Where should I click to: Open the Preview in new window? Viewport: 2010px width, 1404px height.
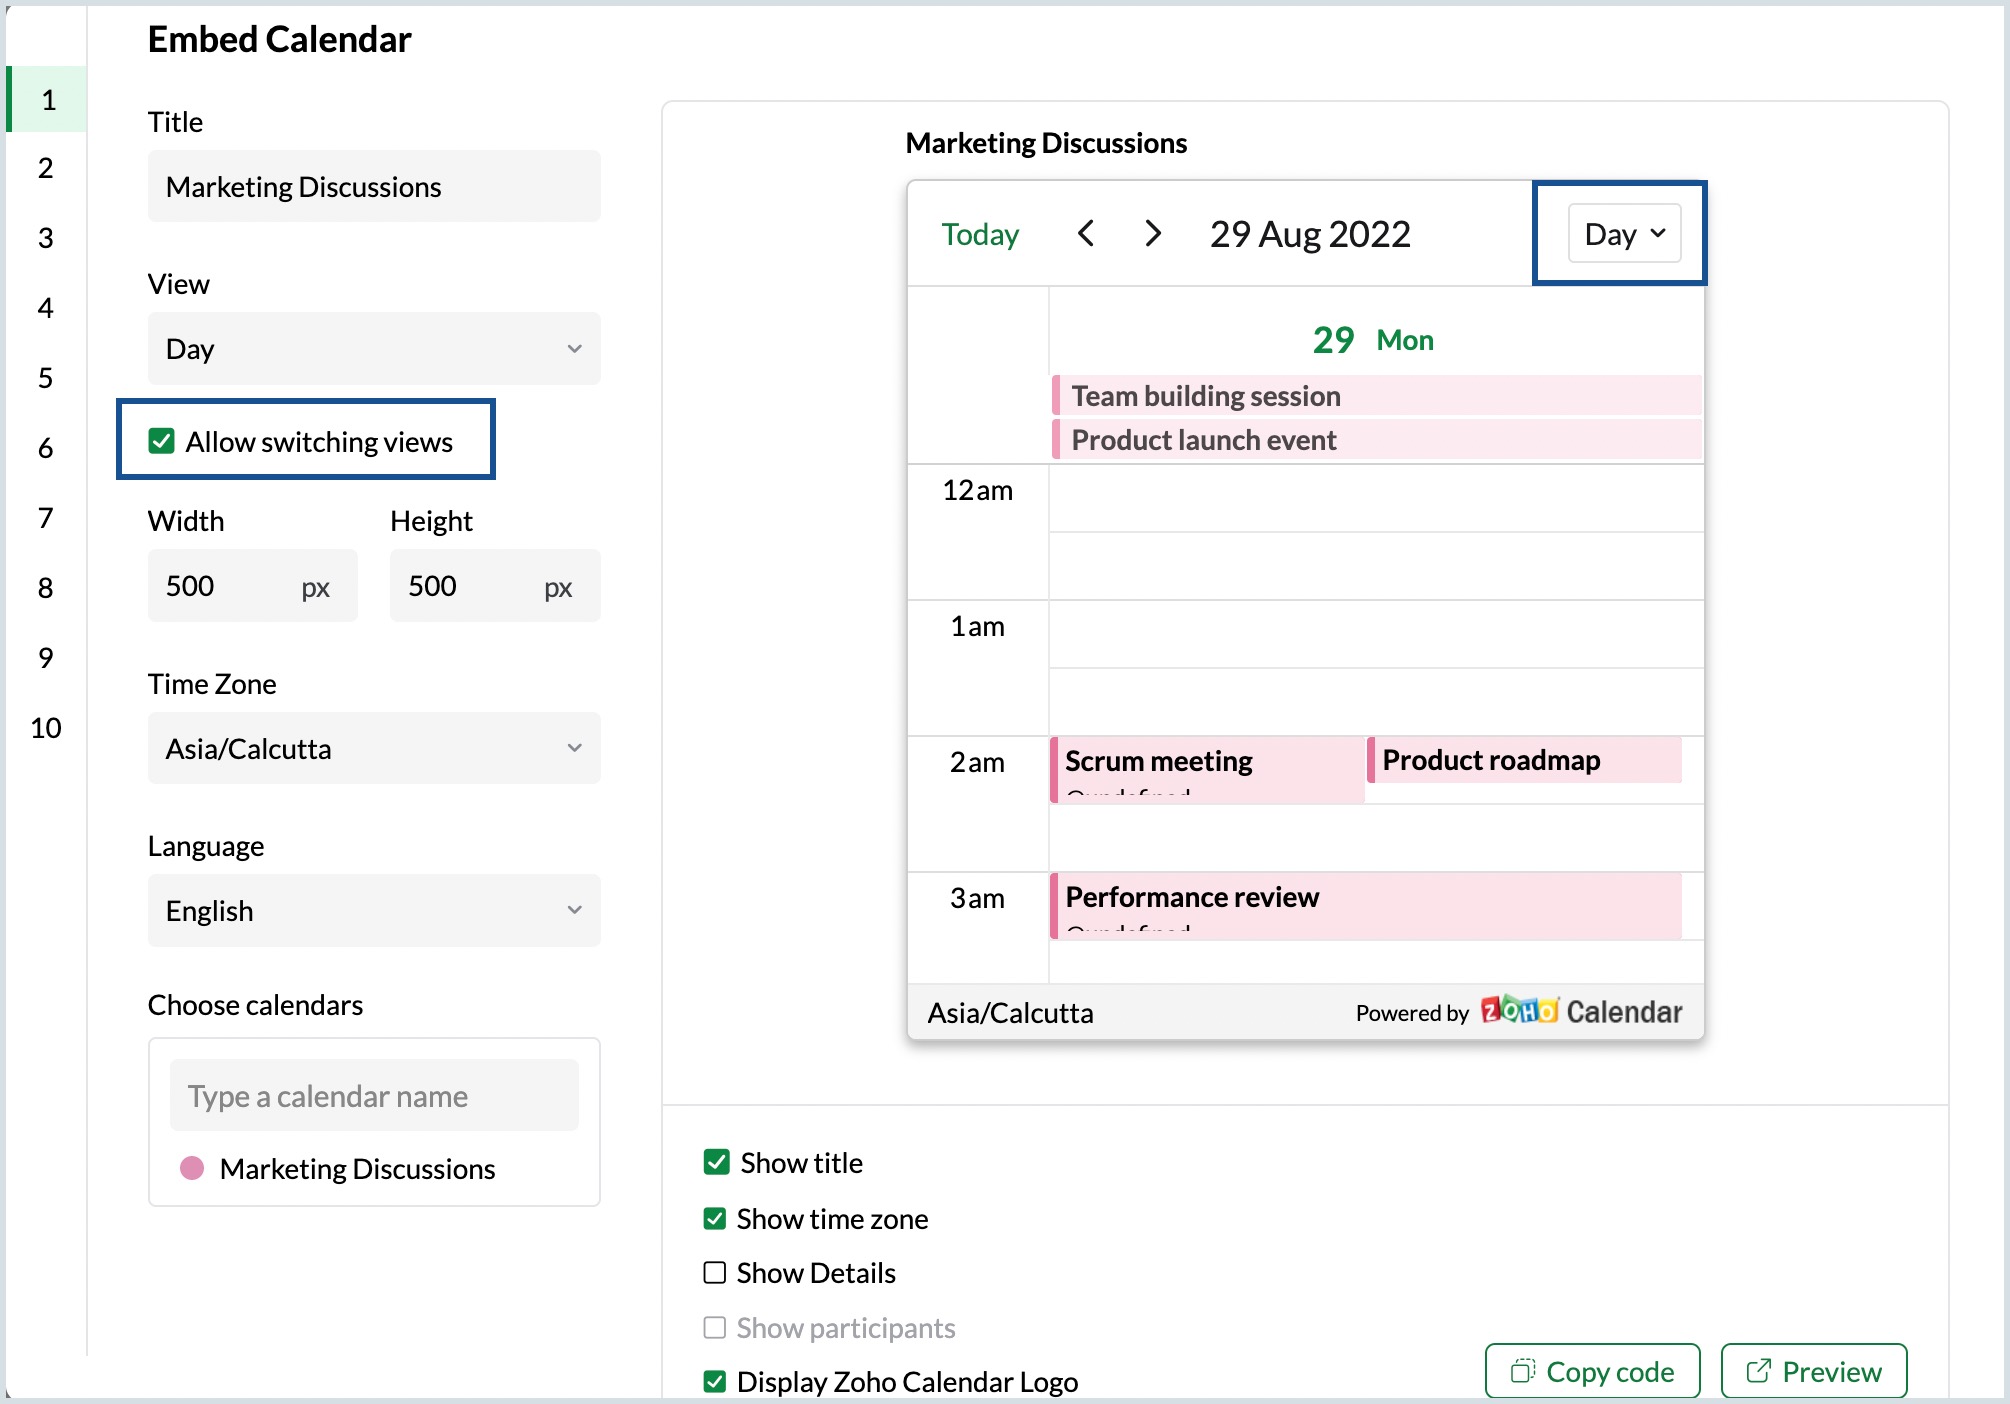pyautogui.click(x=1813, y=1371)
